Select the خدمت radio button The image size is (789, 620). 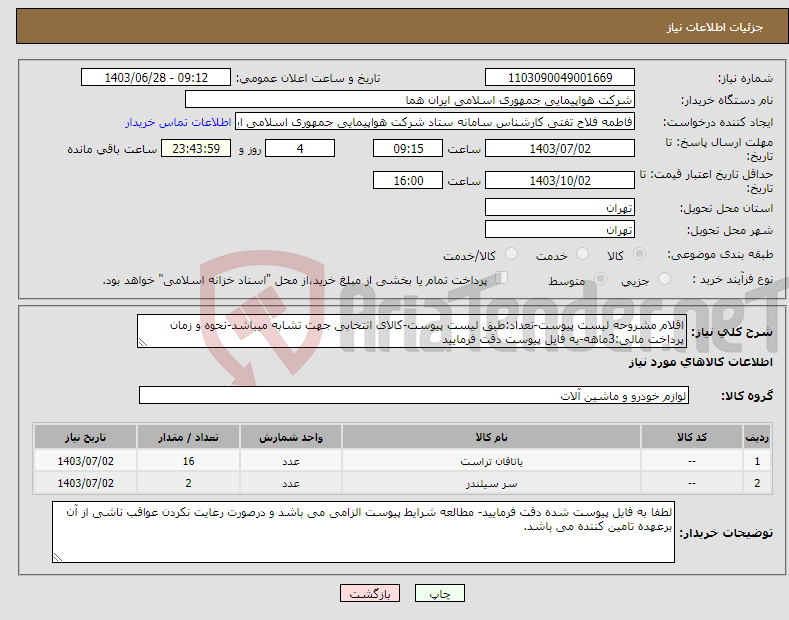tap(582, 254)
